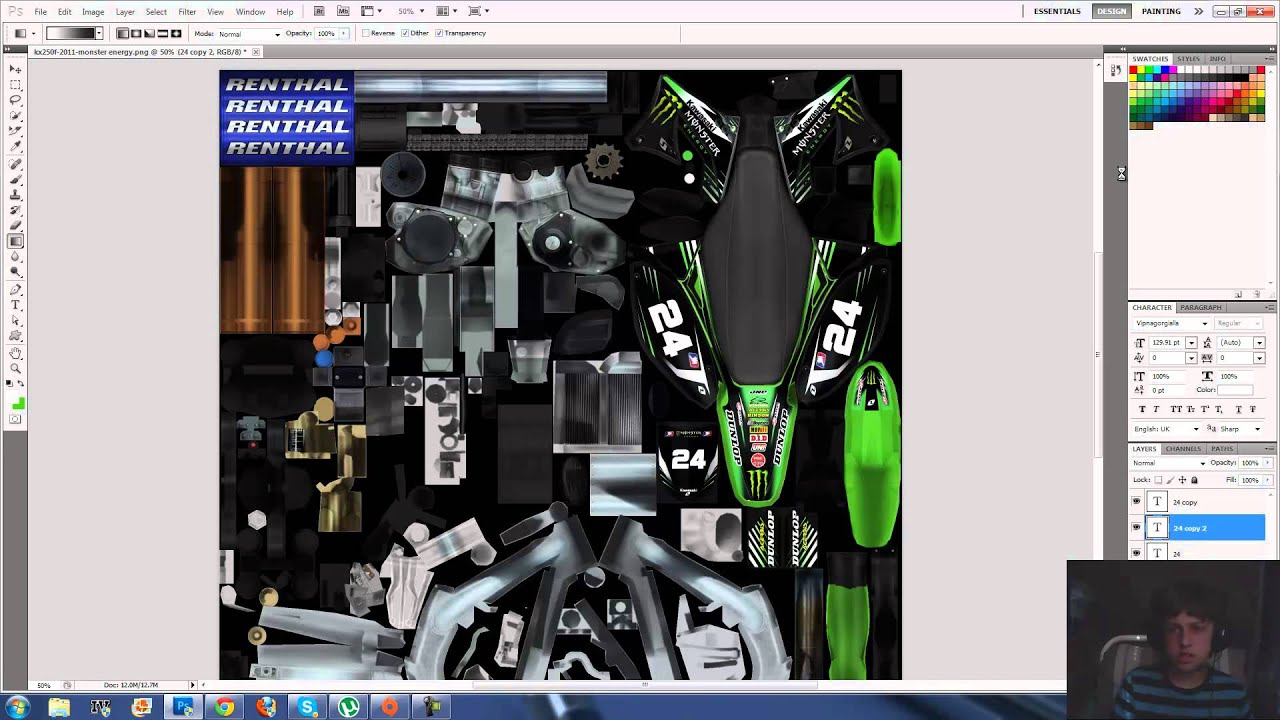Image resolution: width=1280 pixels, height=720 pixels.
Task: Open the File menu
Action: coord(40,12)
